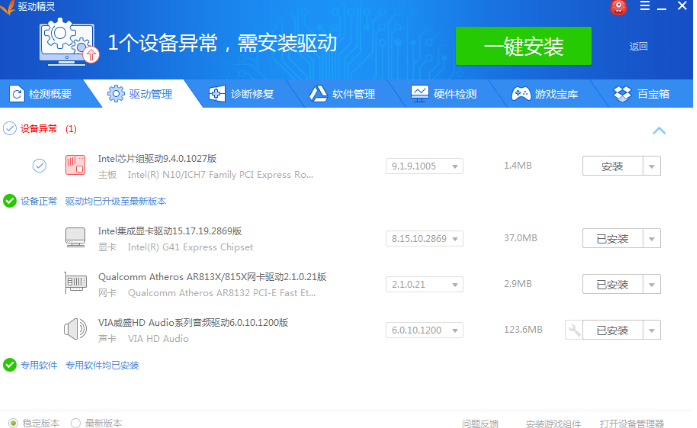Click the 软件管理 triangle icon
This screenshot has height=428, width=697.
318,94
